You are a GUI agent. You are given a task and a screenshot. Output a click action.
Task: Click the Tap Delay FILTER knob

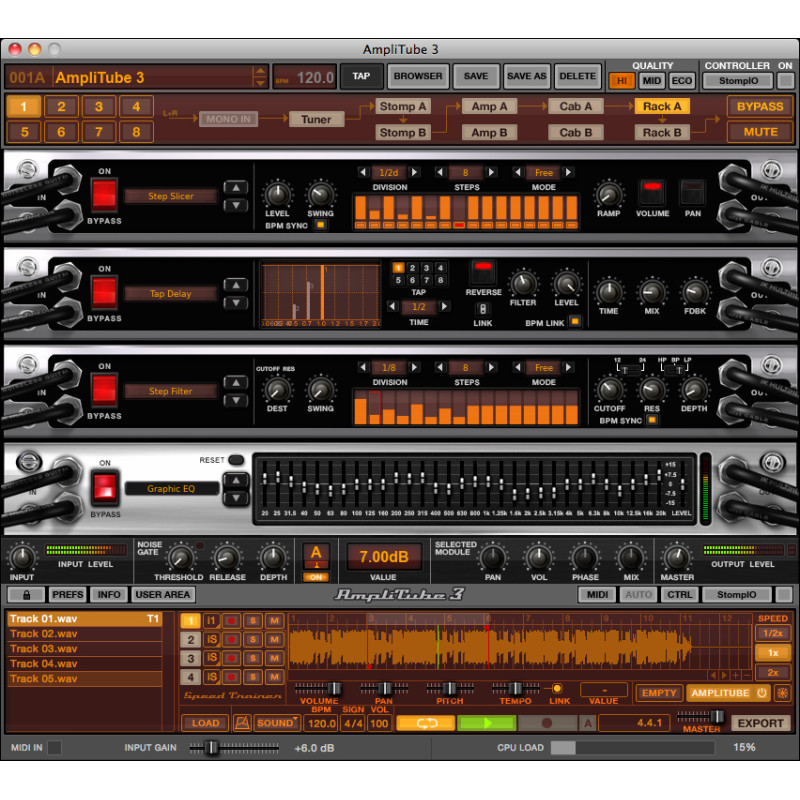(x=523, y=284)
